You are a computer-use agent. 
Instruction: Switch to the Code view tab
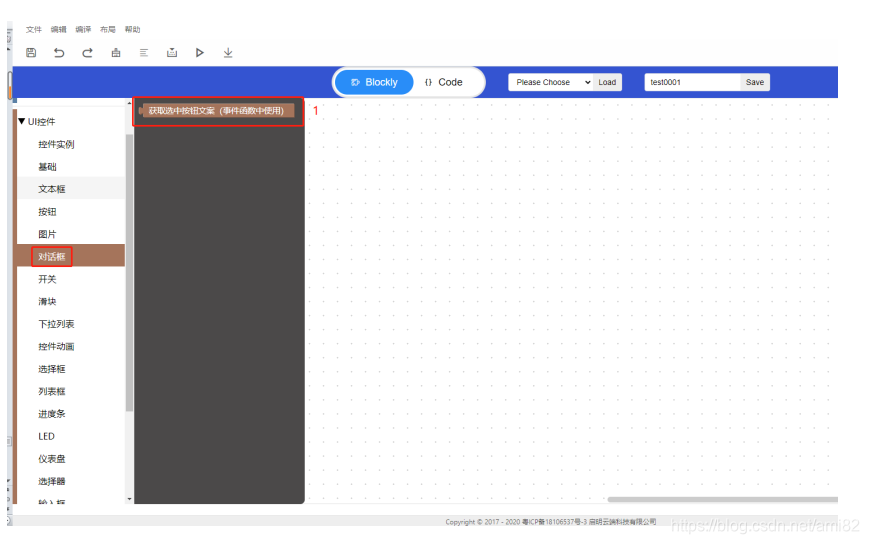point(443,82)
